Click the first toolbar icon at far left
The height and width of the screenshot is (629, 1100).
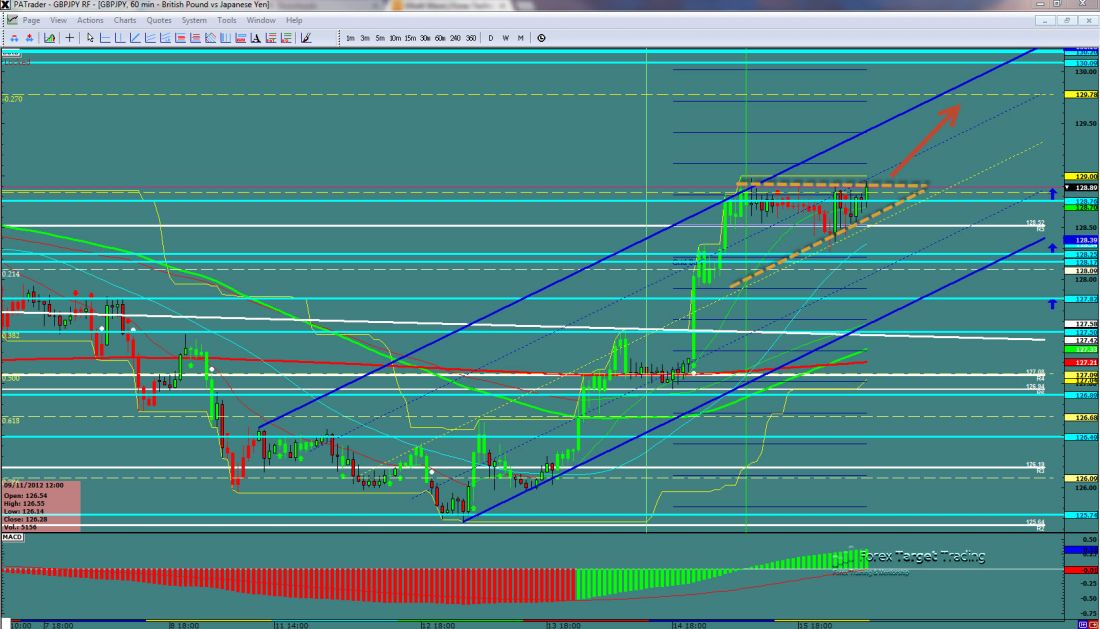pyautogui.click(x=14, y=38)
